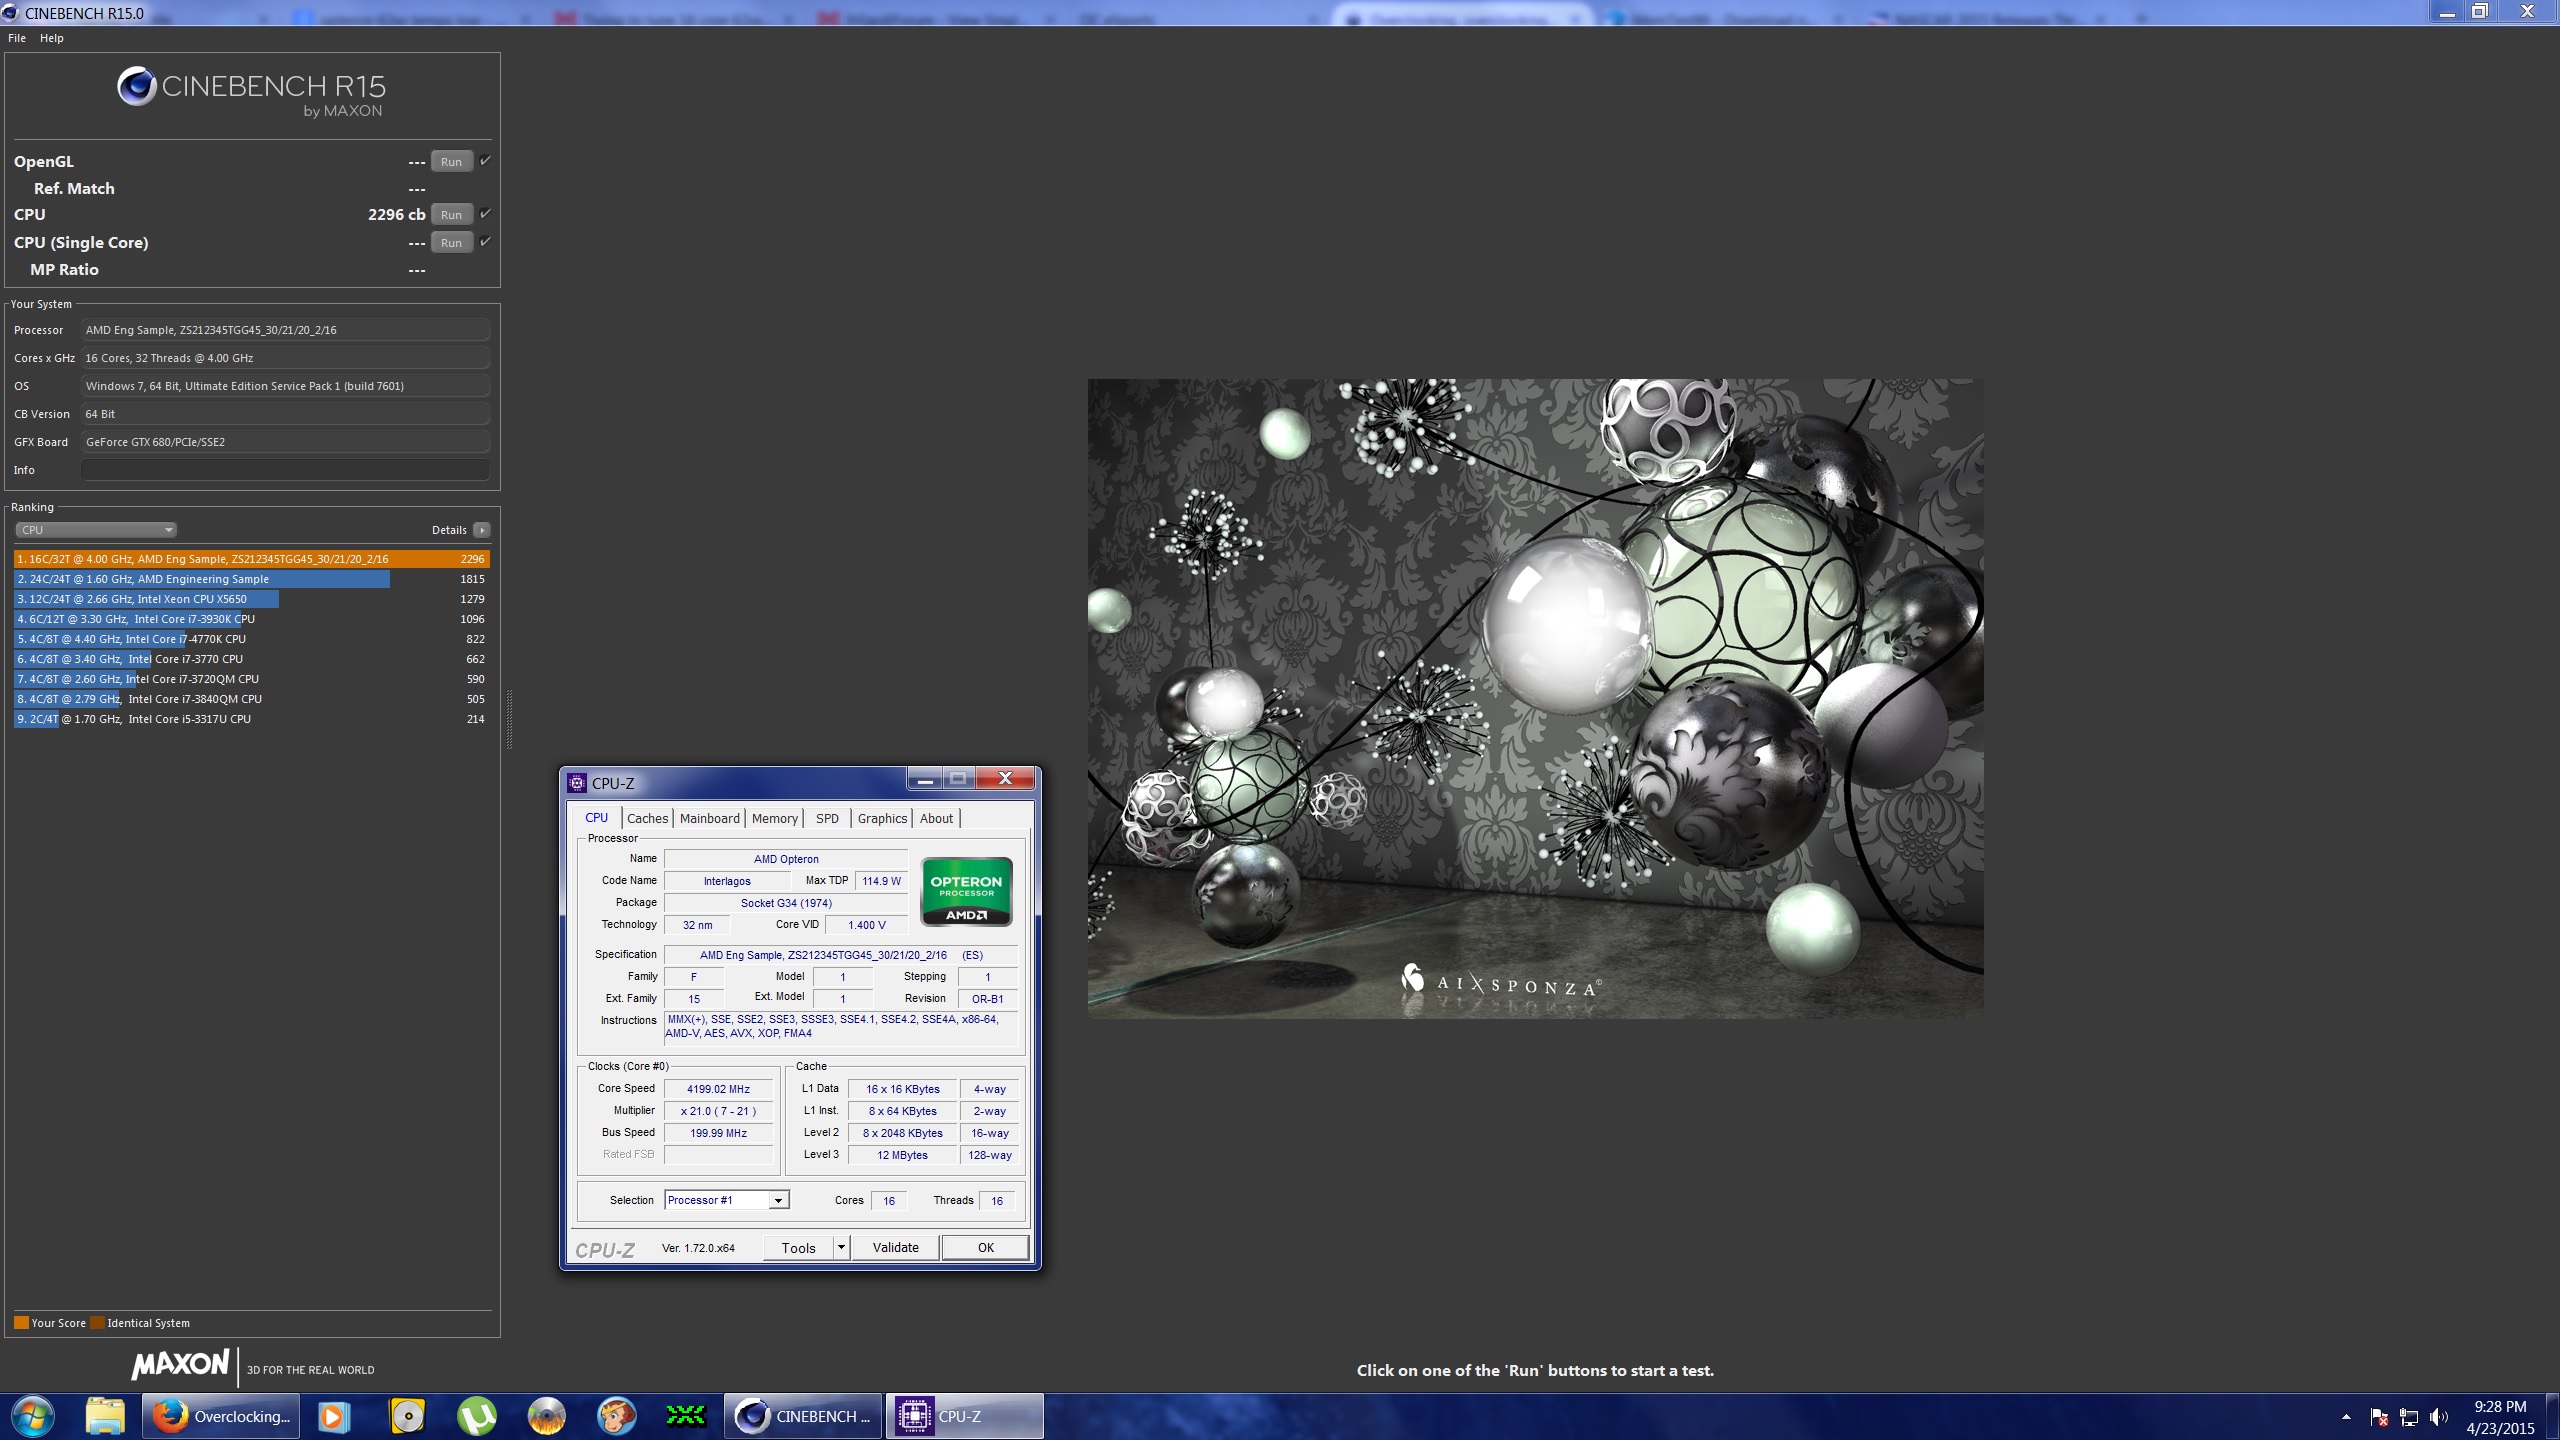Show hidden system tray icons
2560x1440 pixels.
click(x=2346, y=1417)
